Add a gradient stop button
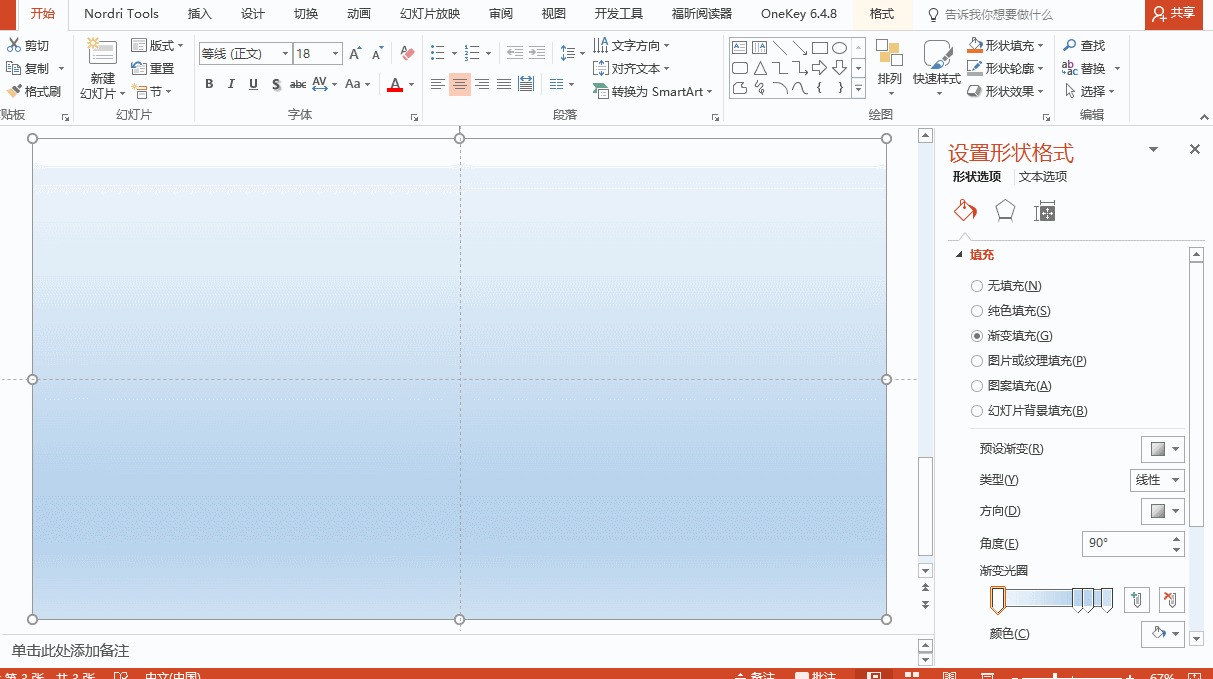Screen dimensions: 1213x679 (x=1136, y=600)
